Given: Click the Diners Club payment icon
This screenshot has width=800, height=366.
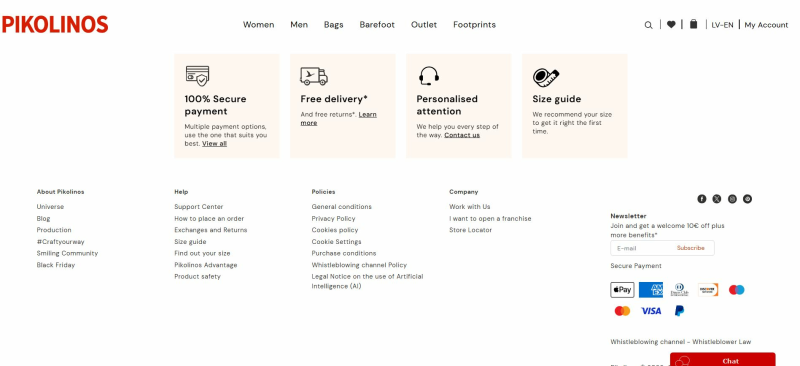Looking at the screenshot, I should [x=680, y=290].
